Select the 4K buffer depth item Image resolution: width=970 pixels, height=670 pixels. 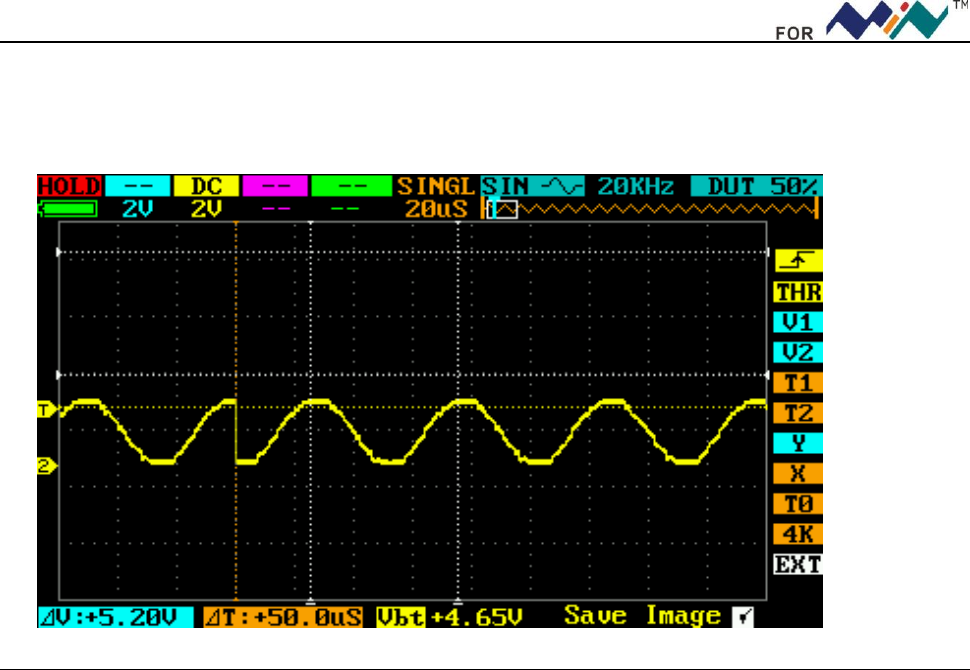798,535
